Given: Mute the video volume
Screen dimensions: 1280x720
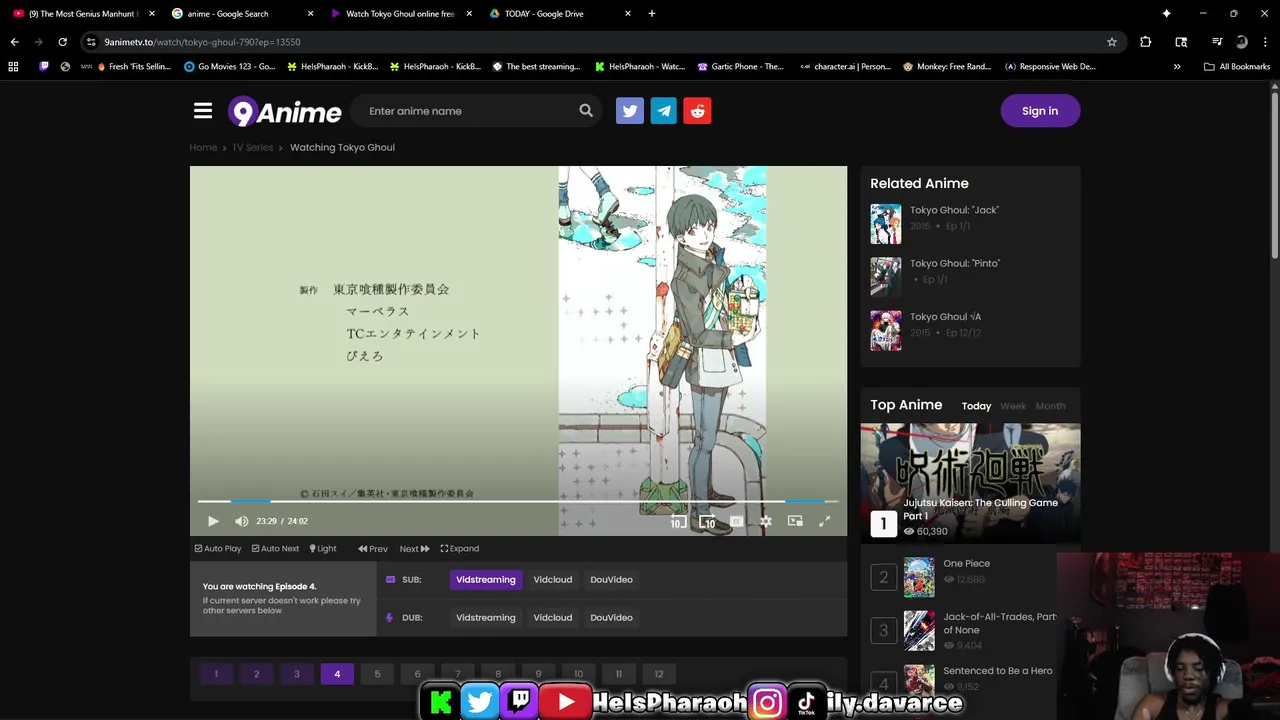Looking at the screenshot, I should (241, 521).
